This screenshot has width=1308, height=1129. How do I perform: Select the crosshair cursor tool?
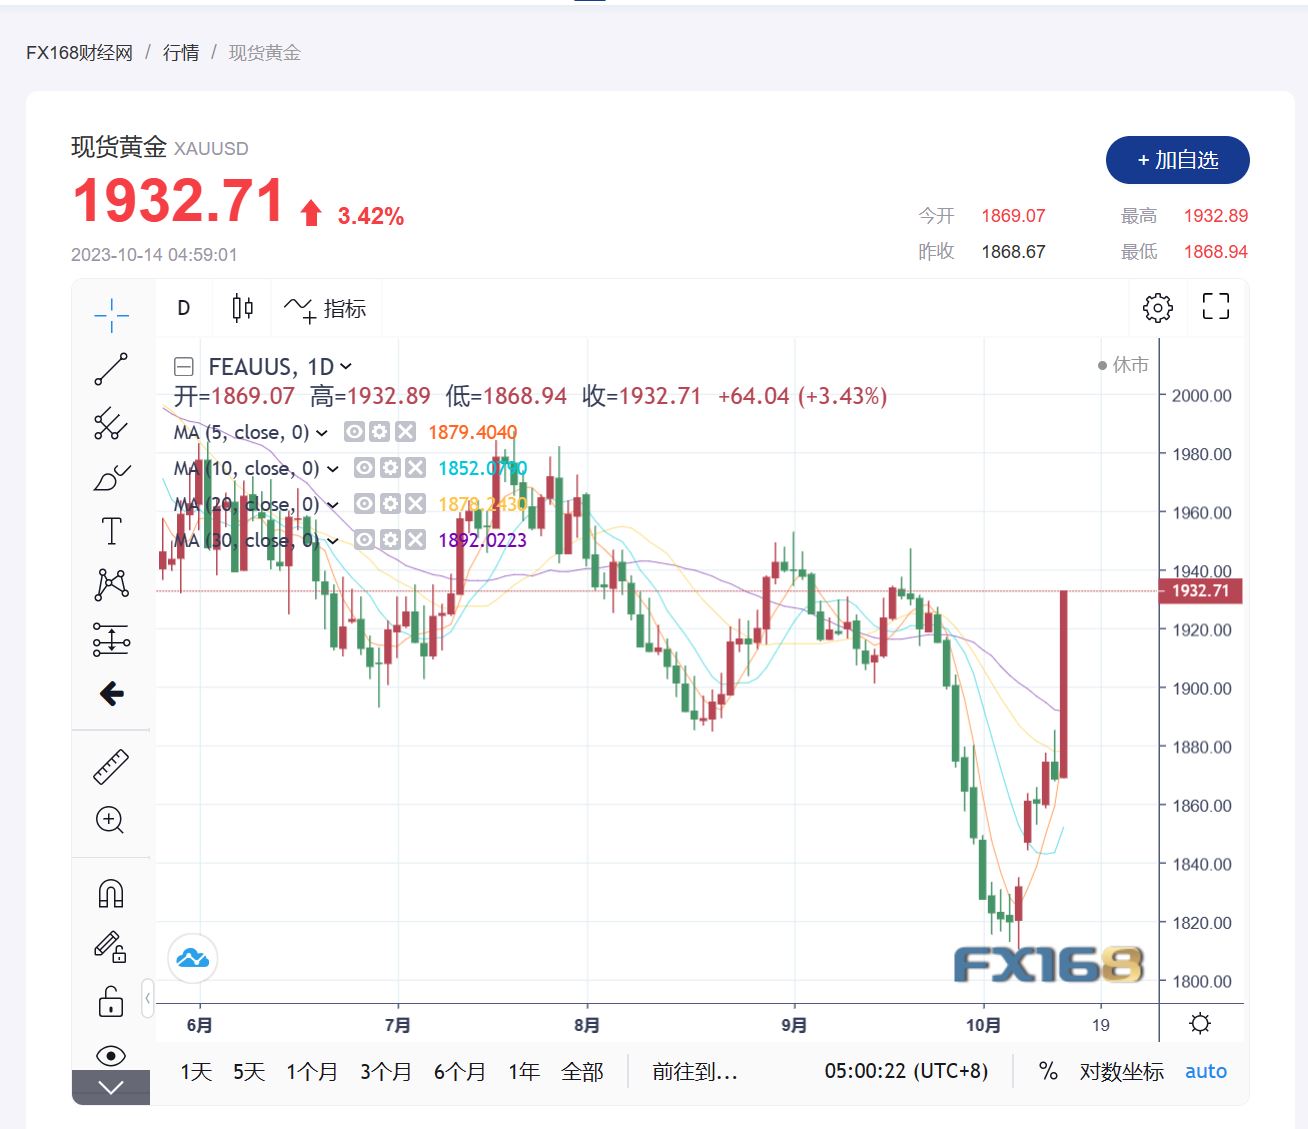click(x=111, y=313)
